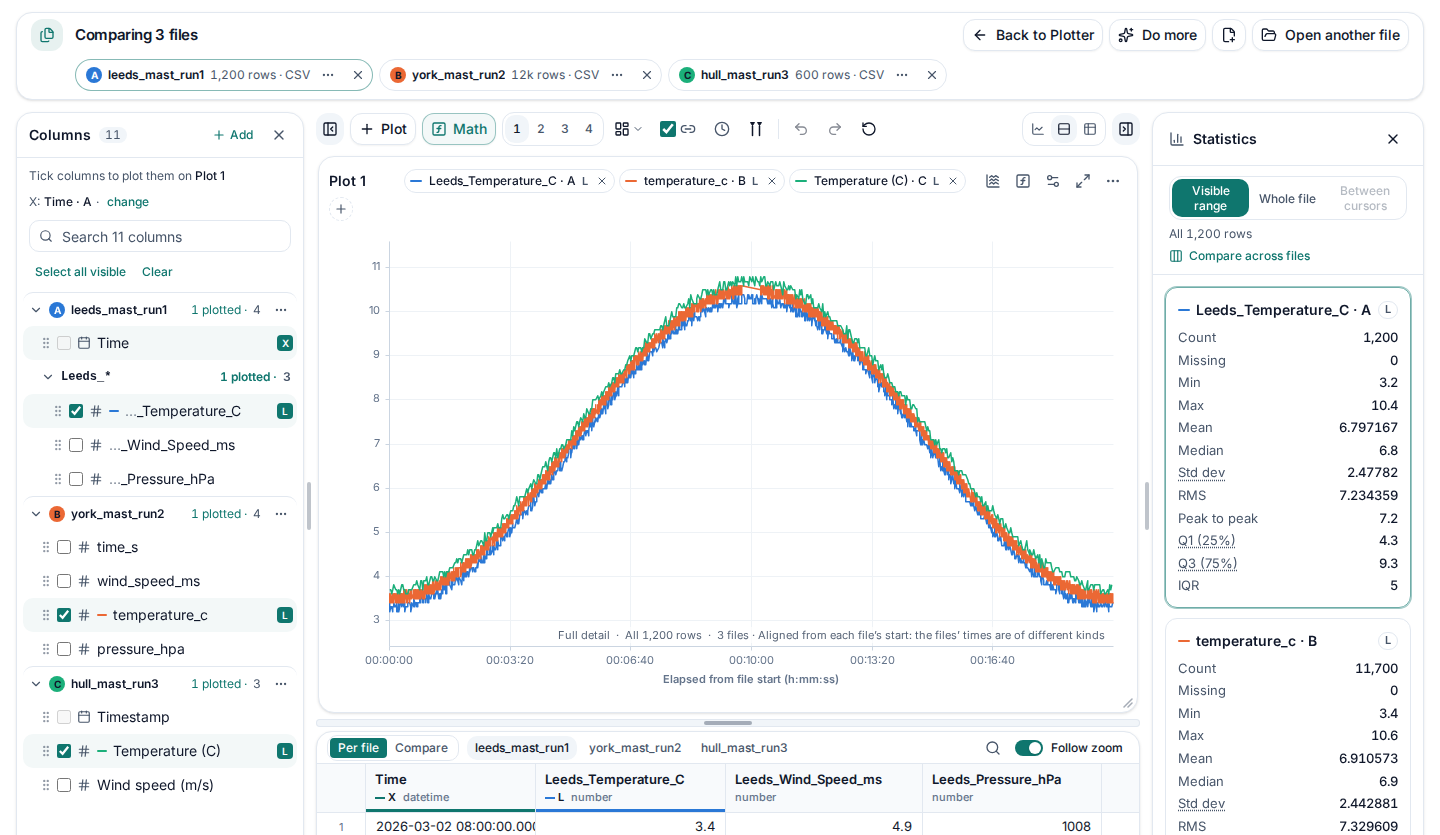Undo the last action
The height and width of the screenshot is (835, 1440).
[801, 129]
